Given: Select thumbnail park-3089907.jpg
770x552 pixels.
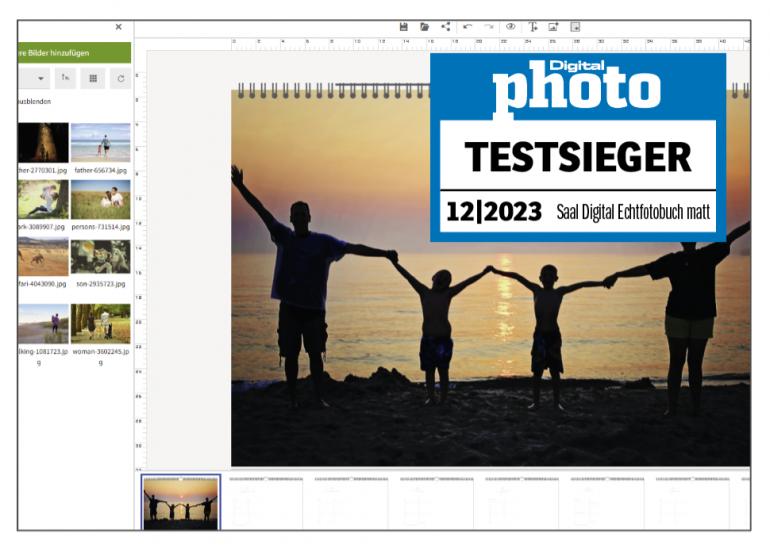Looking at the screenshot, I should point(43,199).
